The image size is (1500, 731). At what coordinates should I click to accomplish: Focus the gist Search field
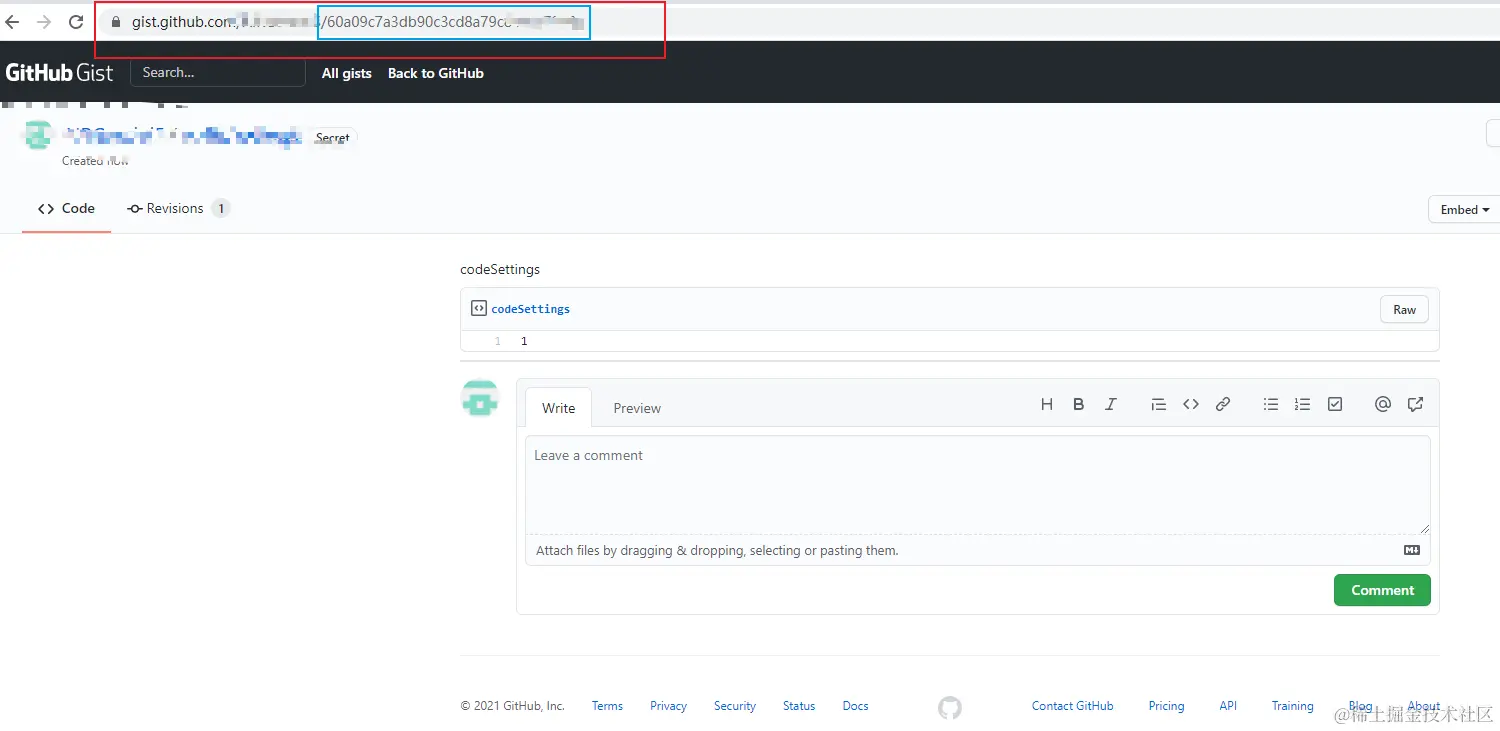click(218, 72)
